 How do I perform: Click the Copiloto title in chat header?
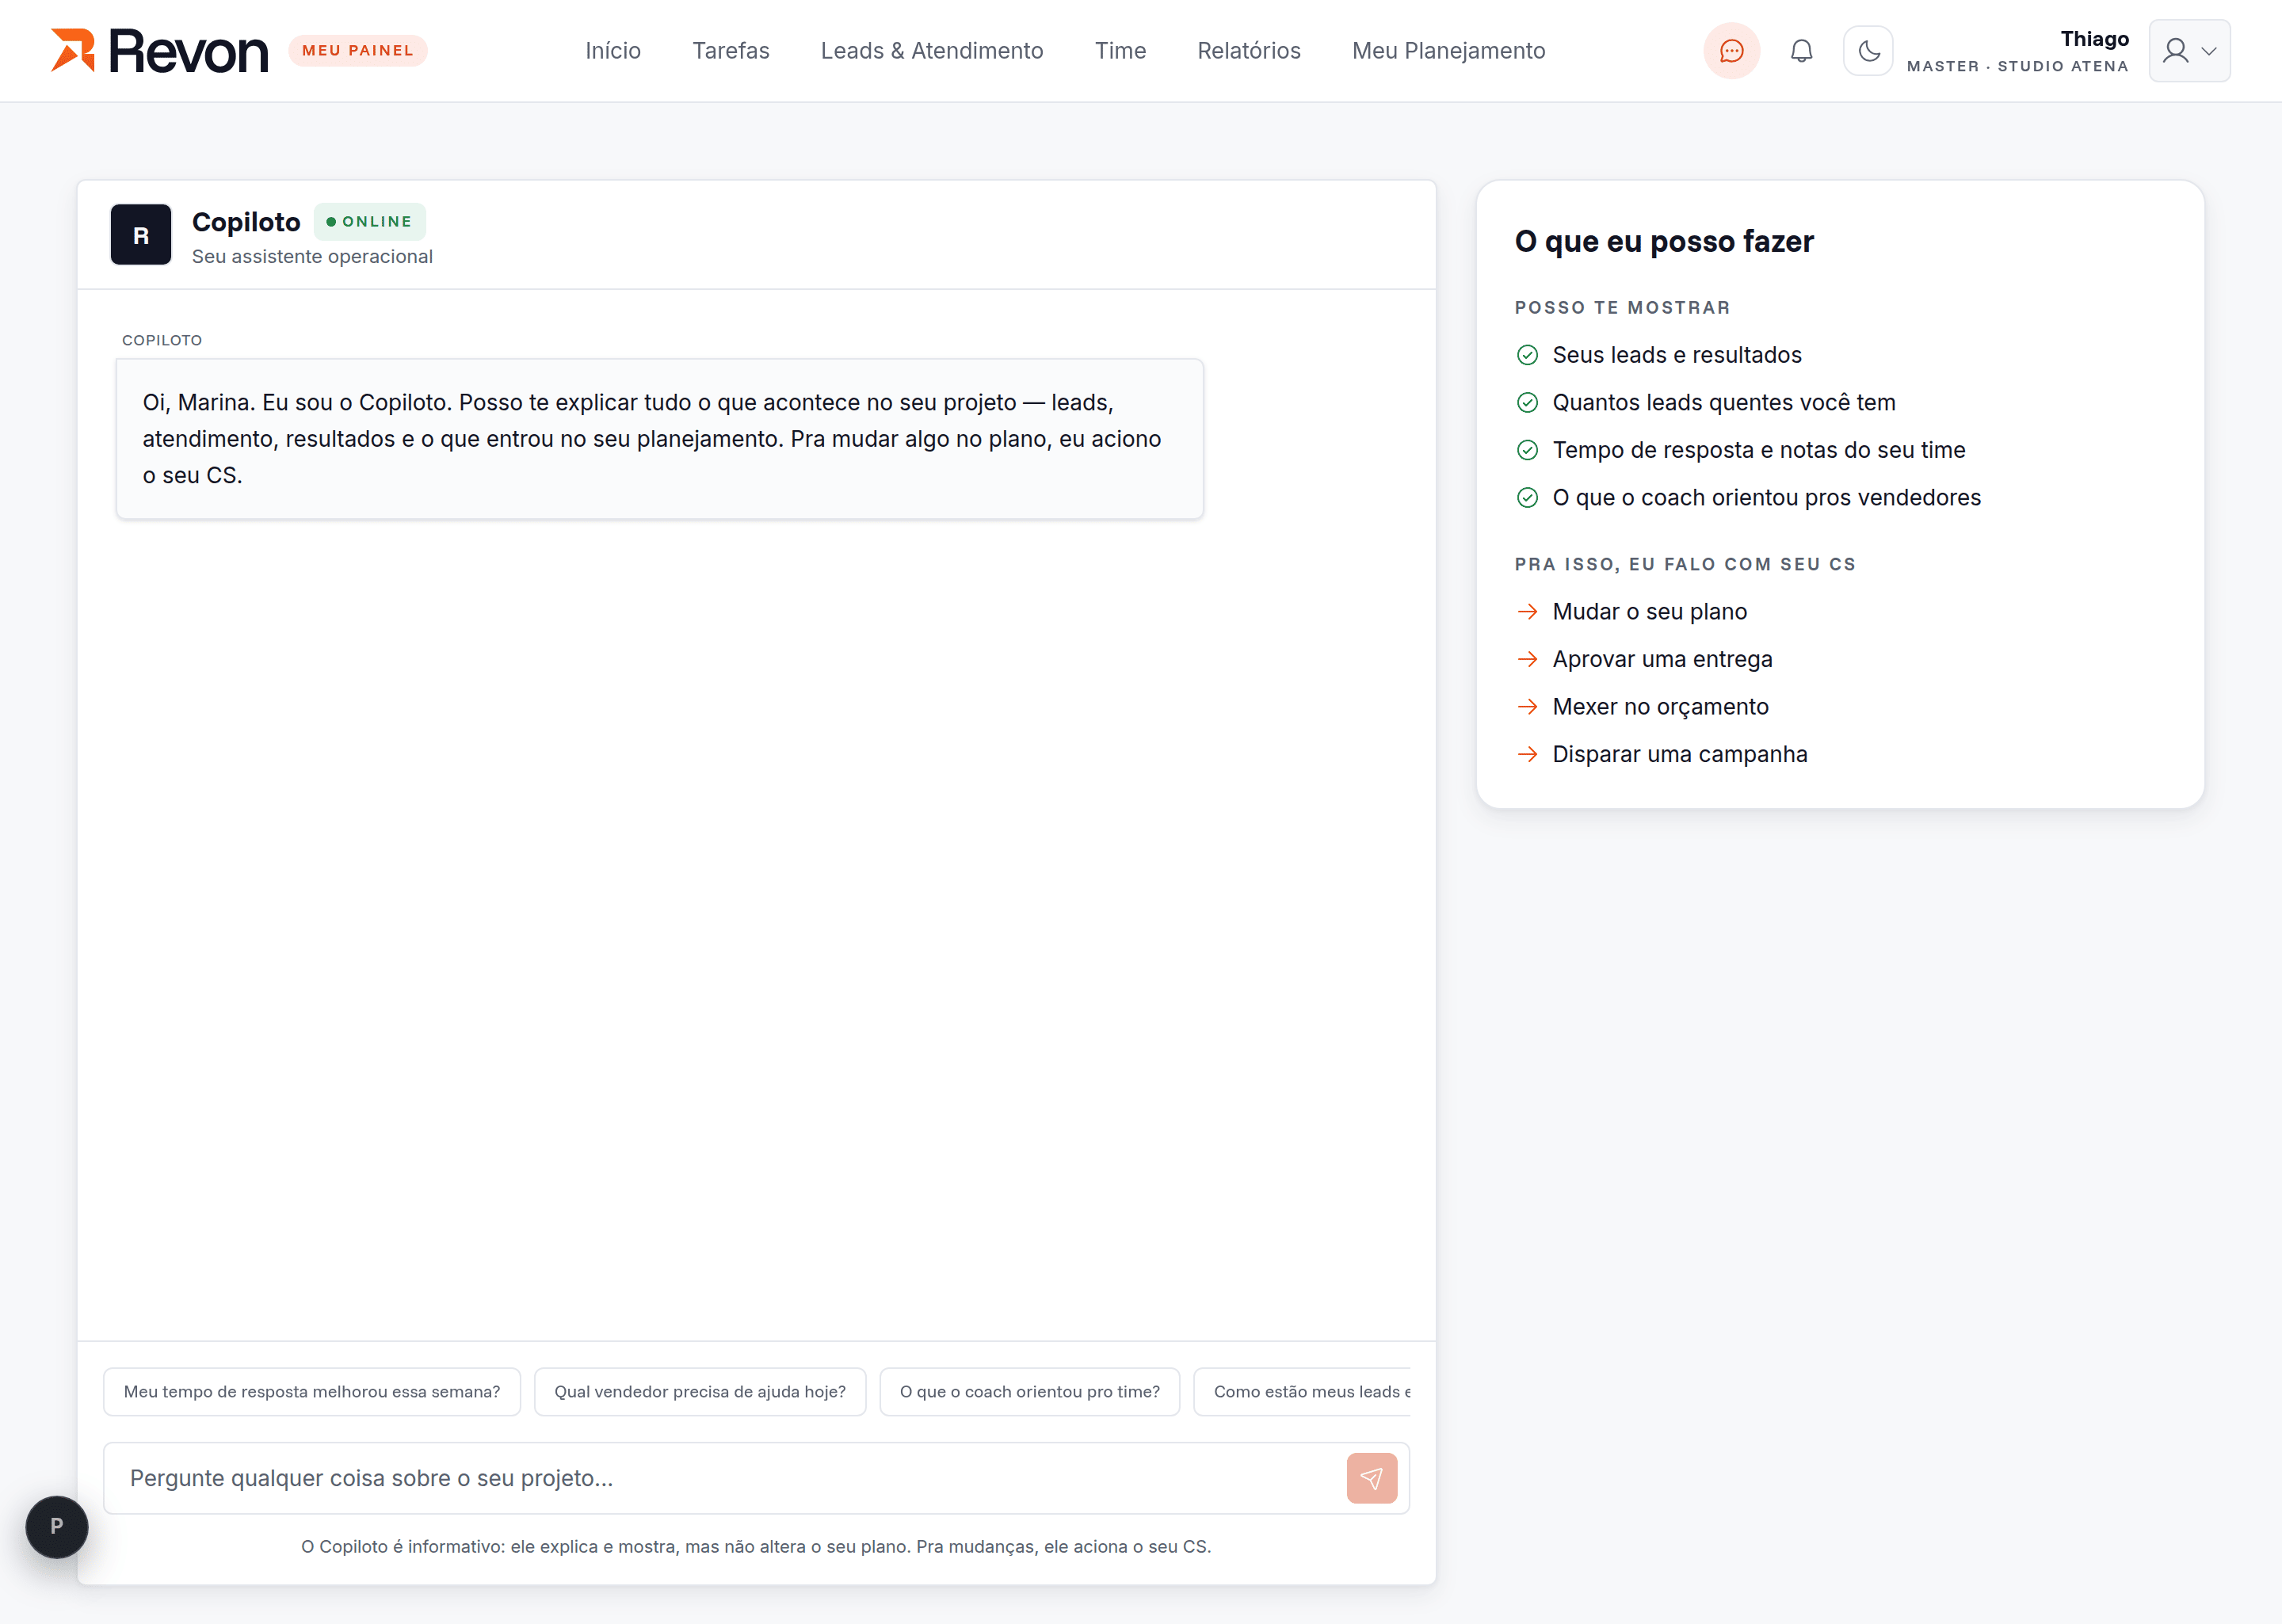pyautogui.click(x=246, y=221)
